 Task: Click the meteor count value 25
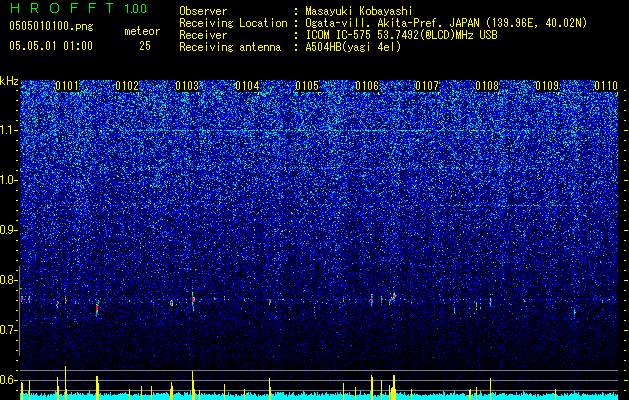[145, 46]
